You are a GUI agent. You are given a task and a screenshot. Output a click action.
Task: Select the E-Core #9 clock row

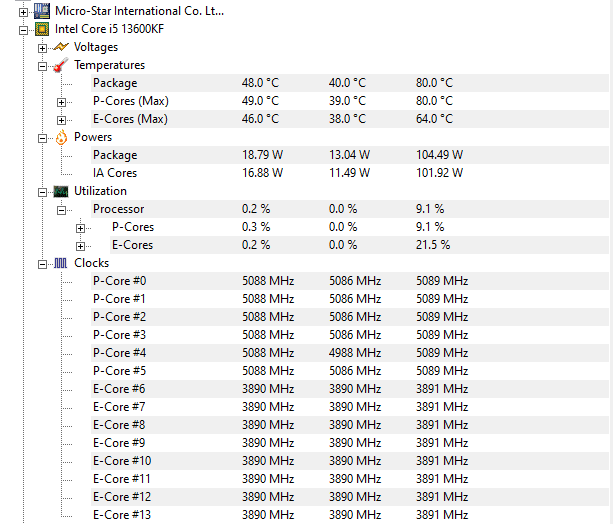pos(350,443)
